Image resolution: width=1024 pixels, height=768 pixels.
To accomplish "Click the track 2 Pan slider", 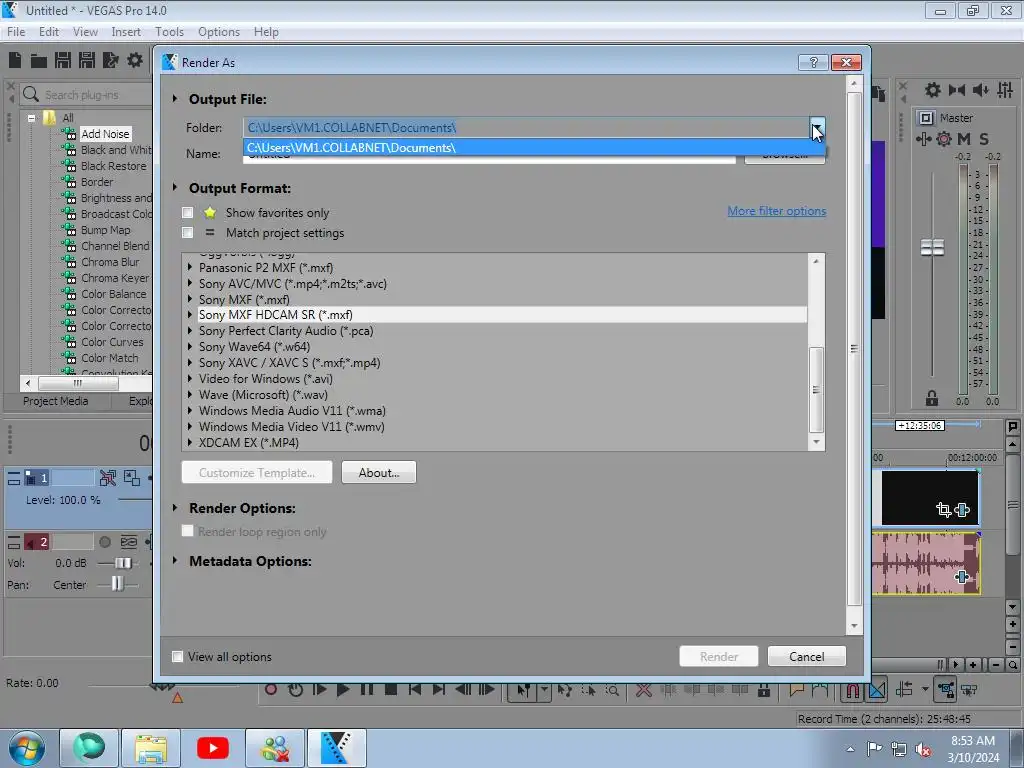I will 117,584.
